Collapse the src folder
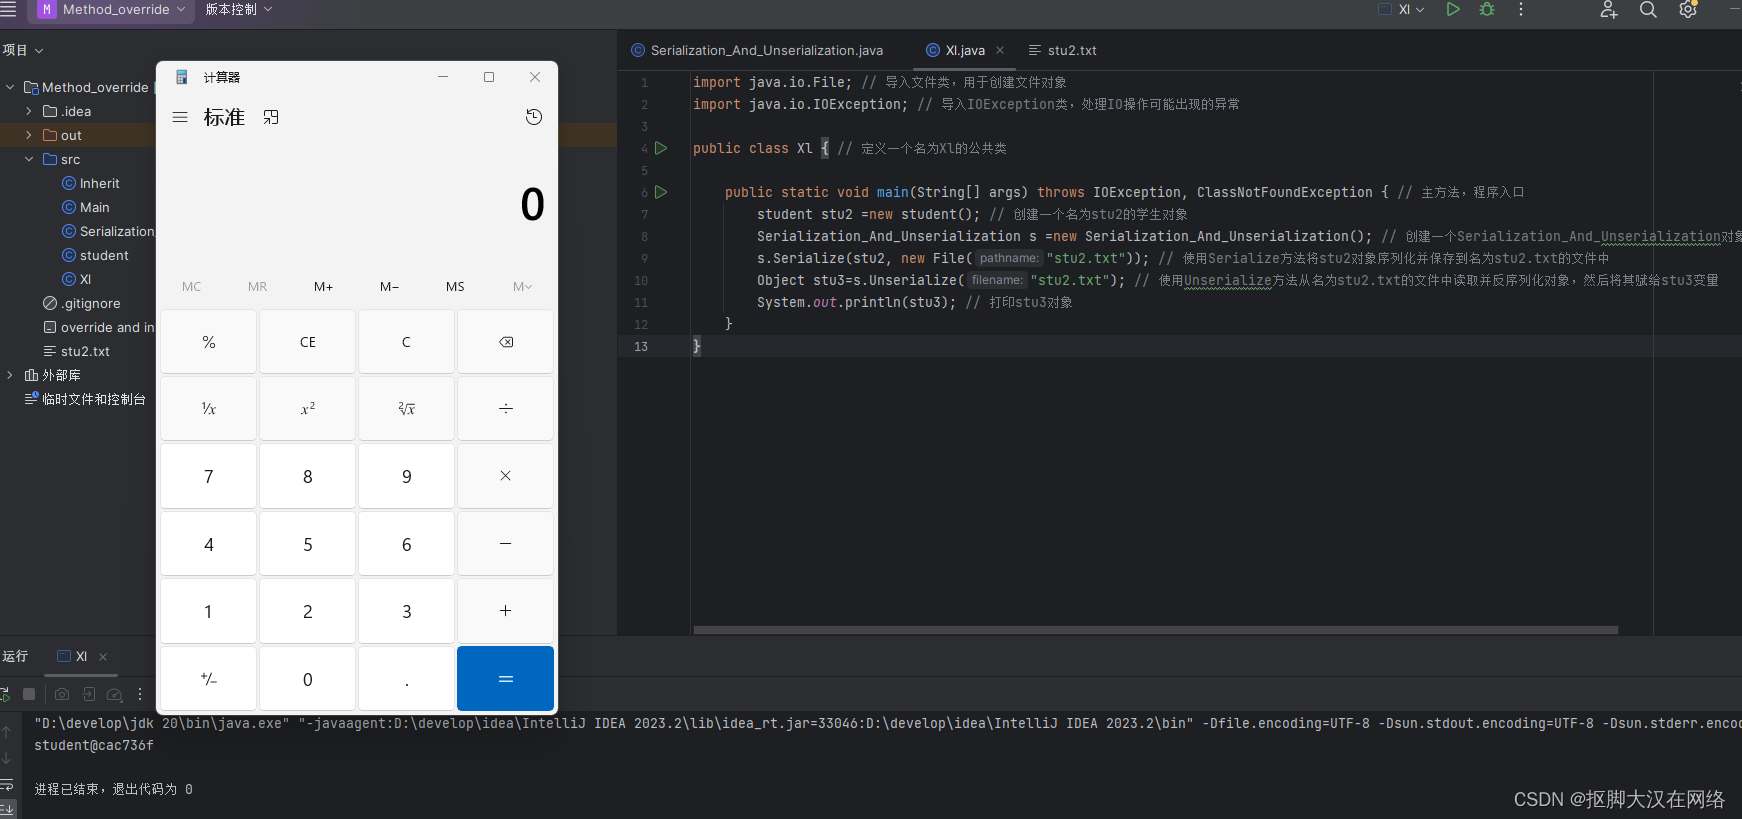Image resolution: width=1742 pixels, height=819 pixels. 29,159
